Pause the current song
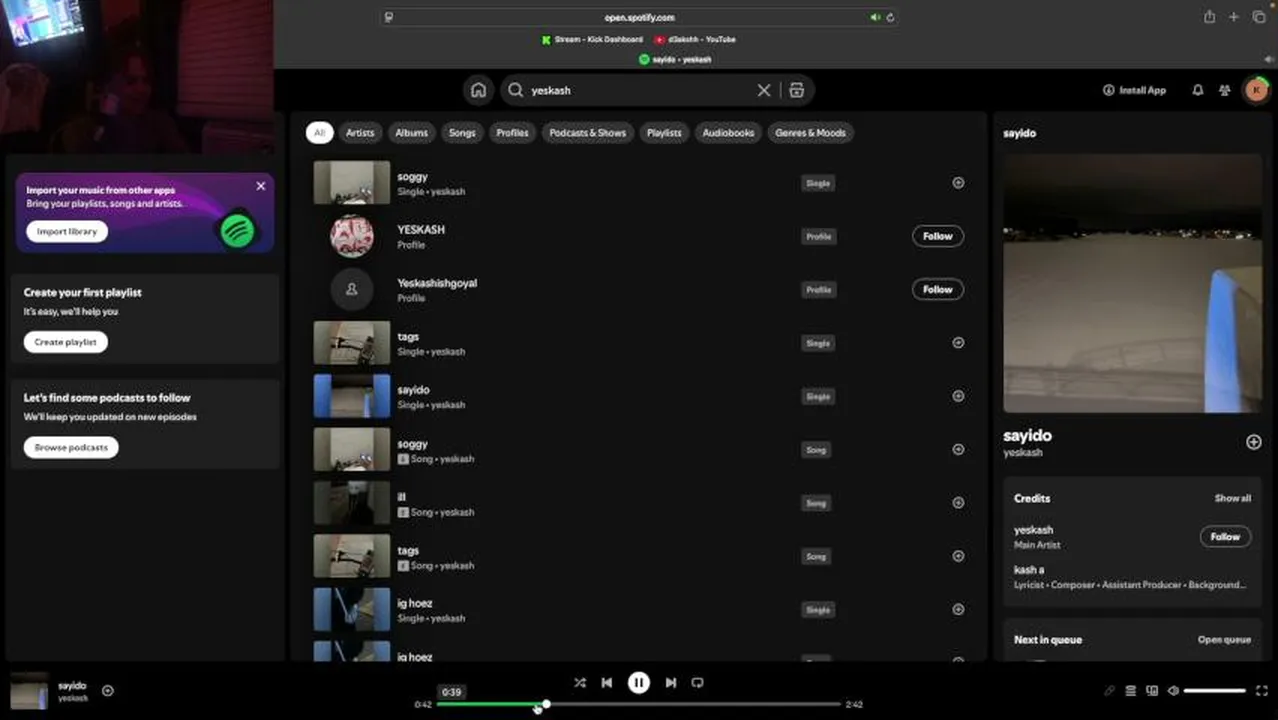Image resolution: width=1278 pixels, height=720 pixels. point(638,683)
